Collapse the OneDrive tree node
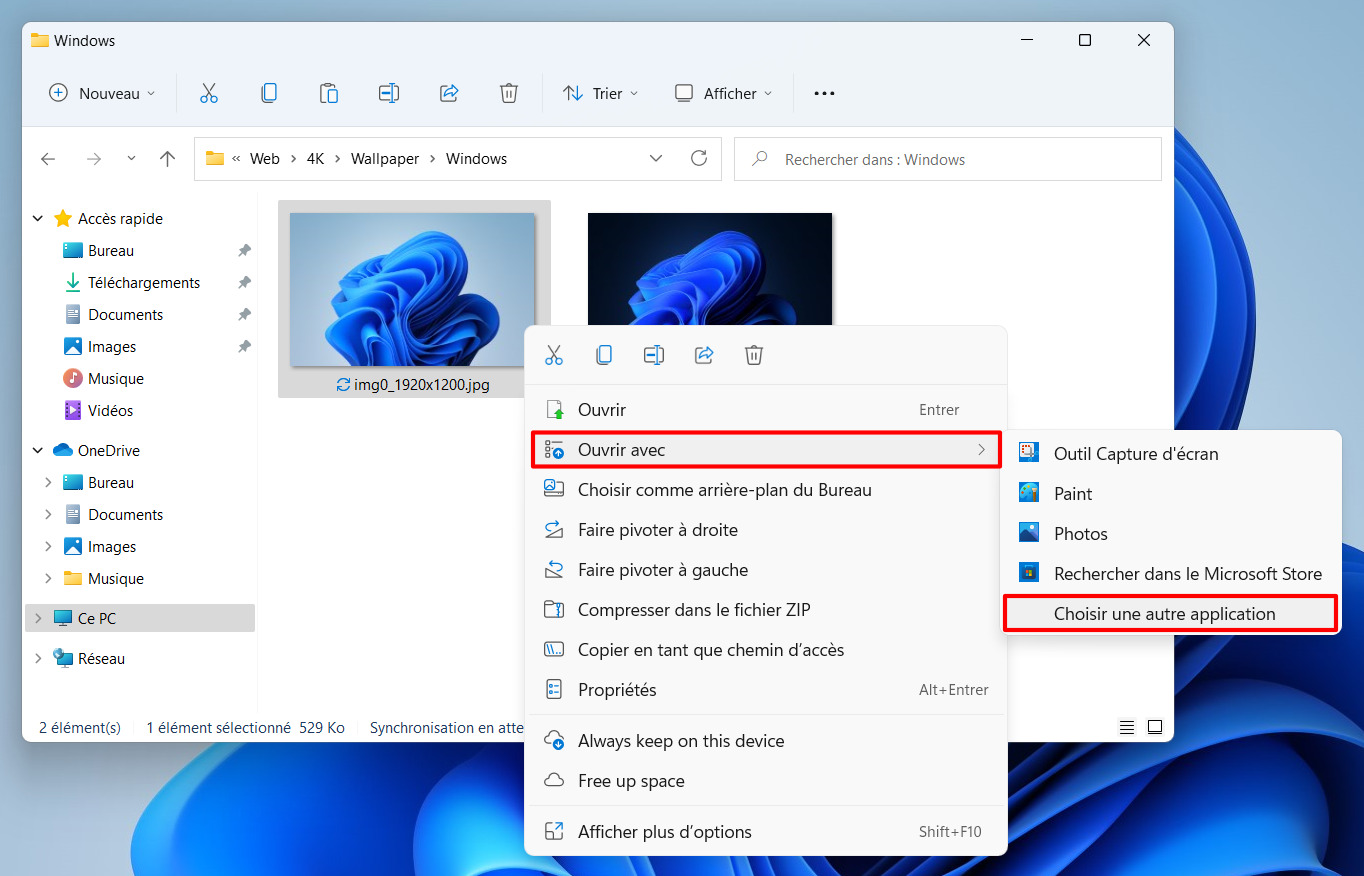Viewport: 1364px width, 876px height. coord(38,451)
